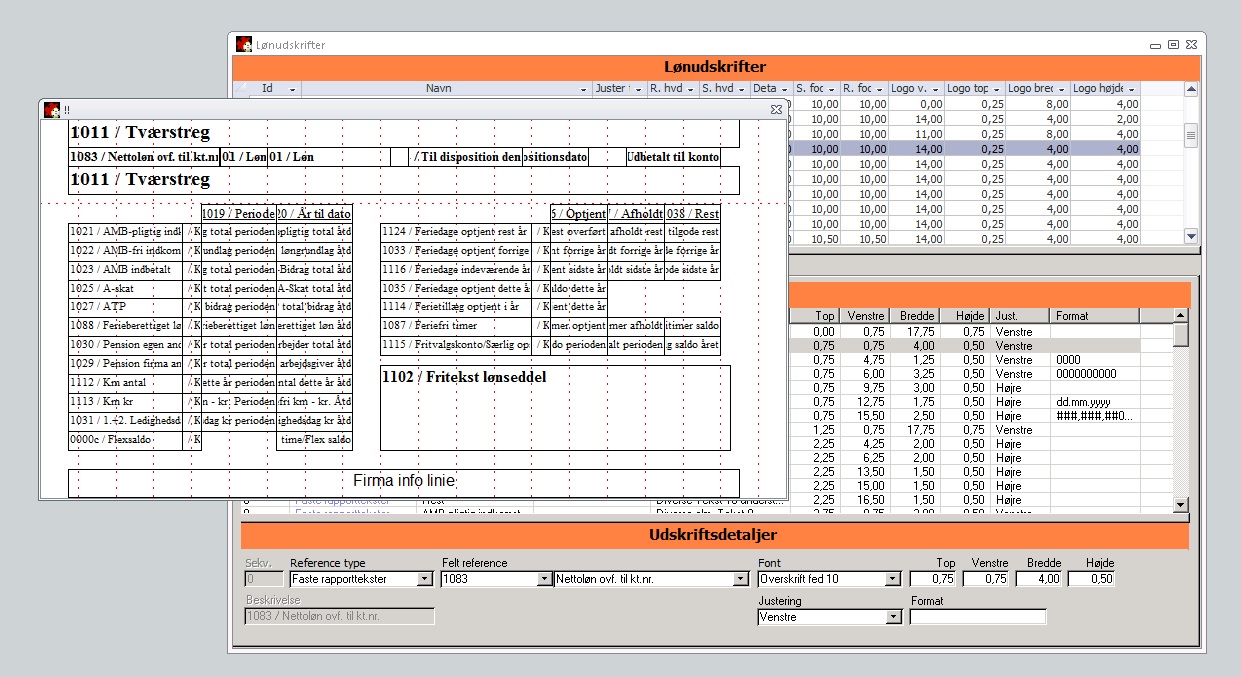Open the Felt reference 1083 dropdown
The height and width of the screenshot is (677, 1241).
544,579
